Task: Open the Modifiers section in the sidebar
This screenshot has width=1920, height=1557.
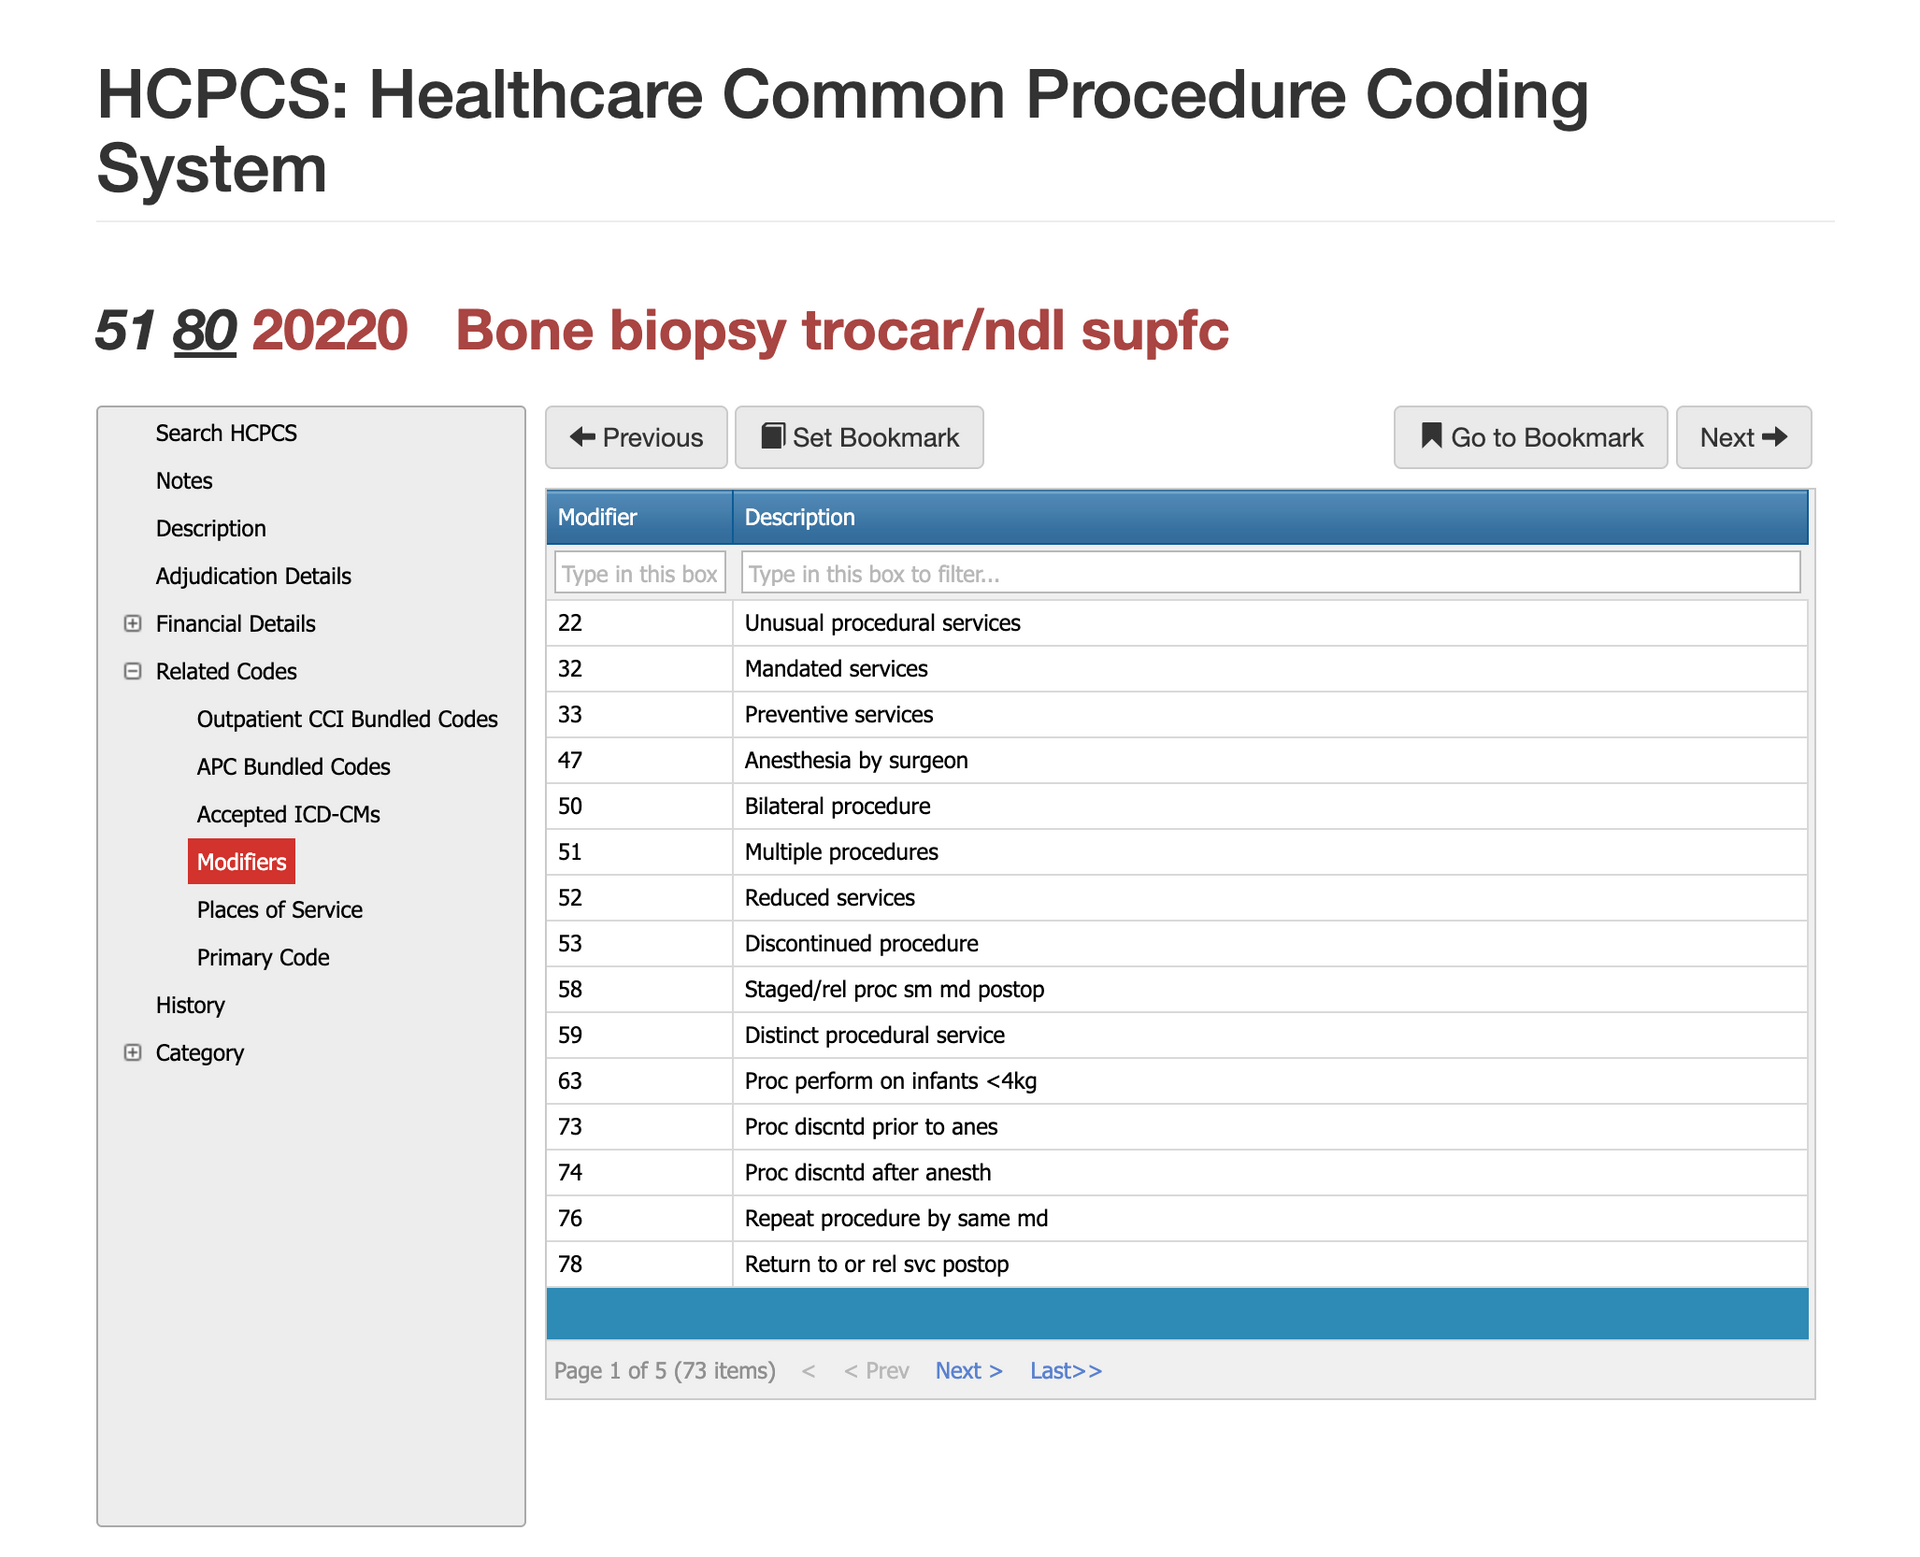Action: [241, 861]
